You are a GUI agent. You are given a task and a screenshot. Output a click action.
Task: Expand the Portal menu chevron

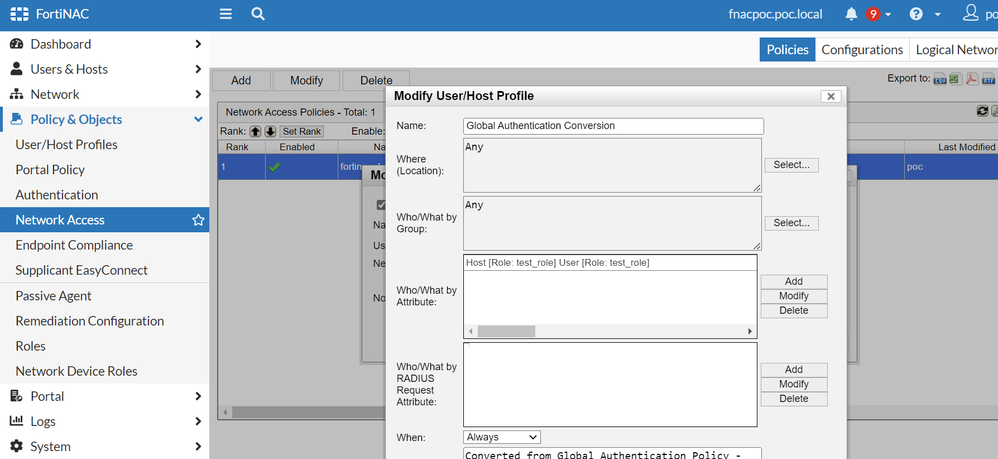pos(198,396)
